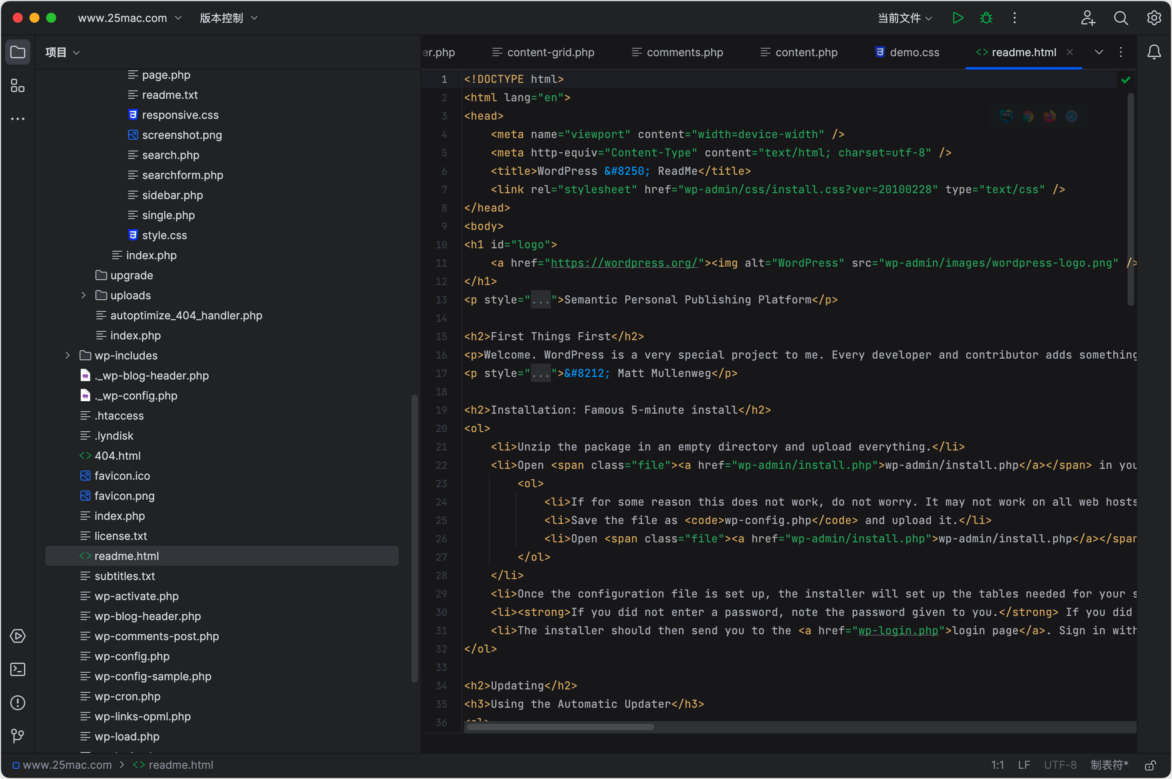Image resolution: width=1172 pixels, height=779 pixels.
Task: Open page in Firefox browser icon
Action: [1049, 117]
